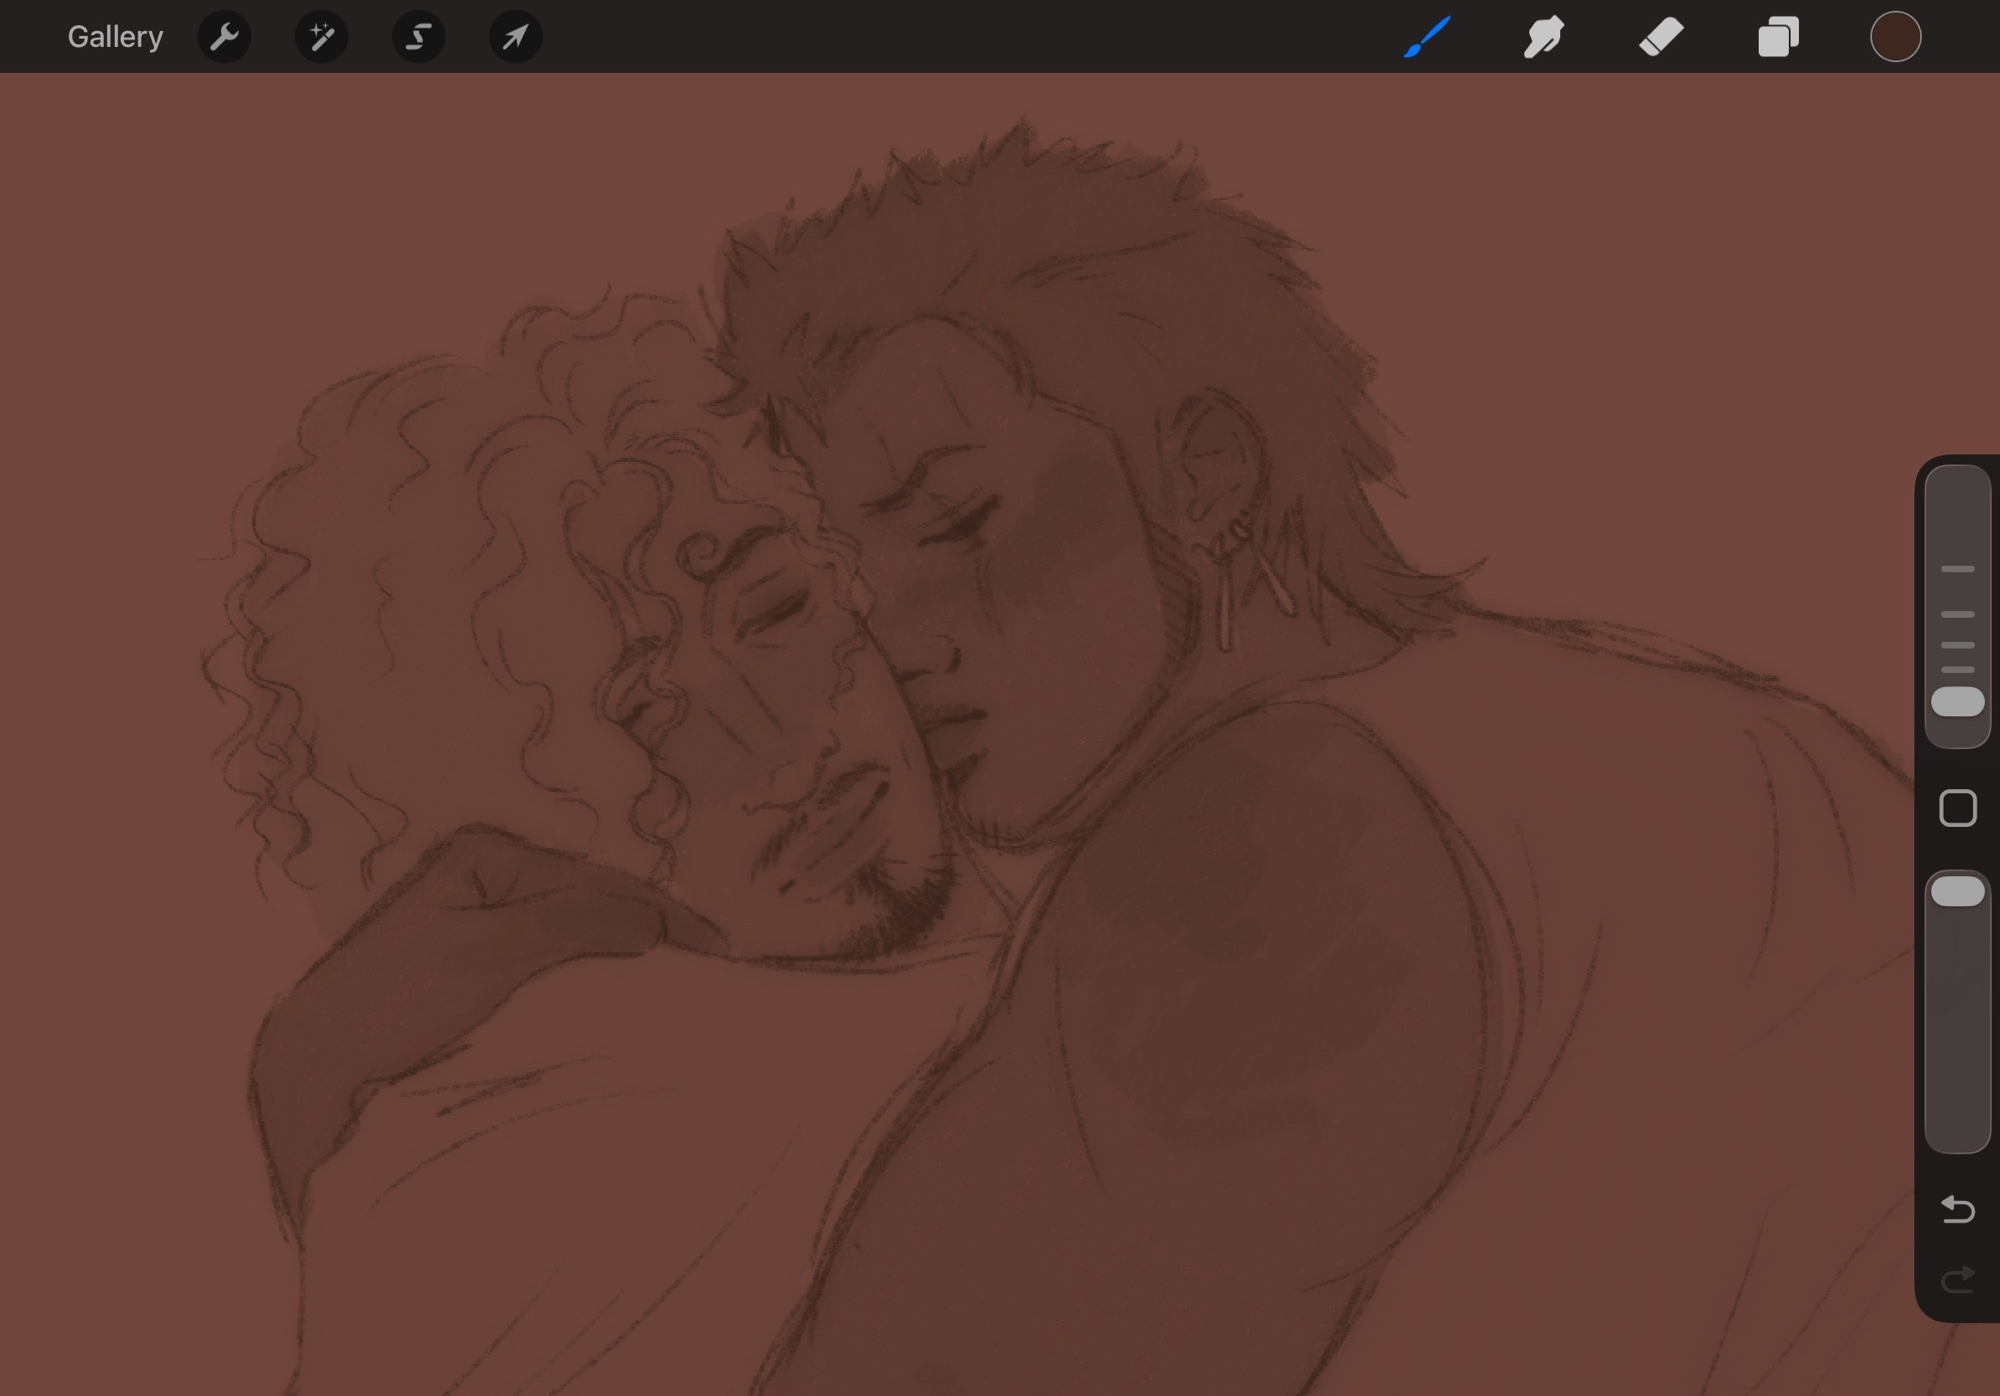The width and height of the screenshot is (2000, 1396).
Task: Click the redo arrow
Action: coord(1957,1279)
